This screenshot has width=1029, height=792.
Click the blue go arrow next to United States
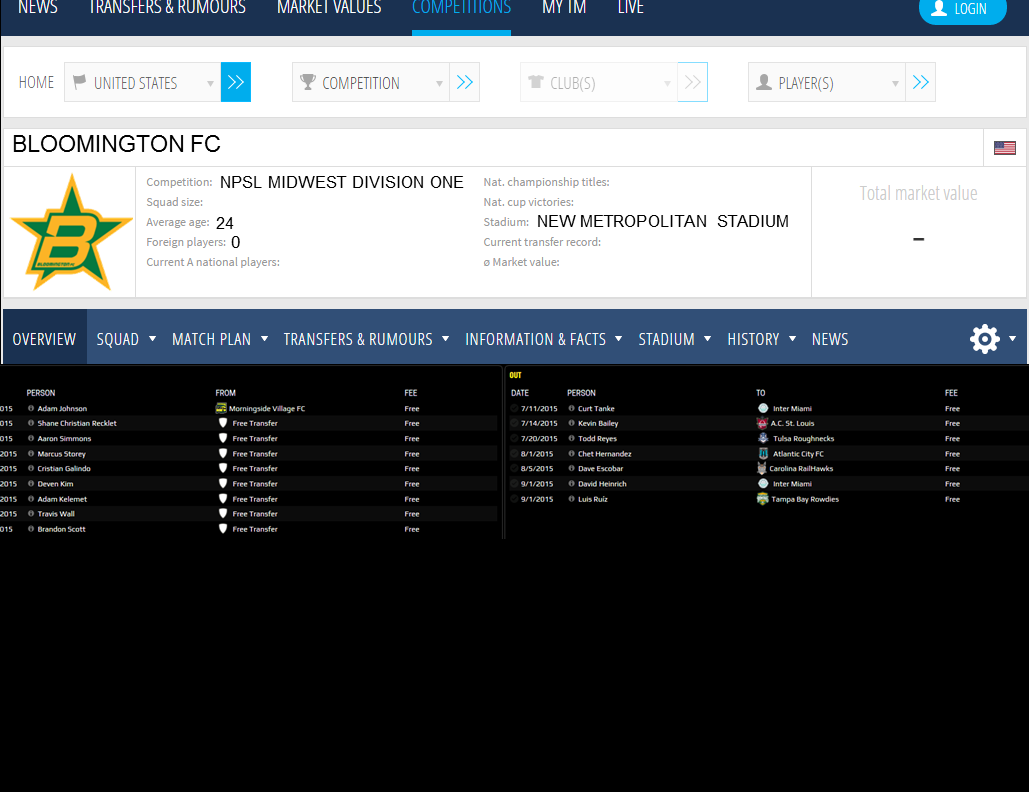236,82
